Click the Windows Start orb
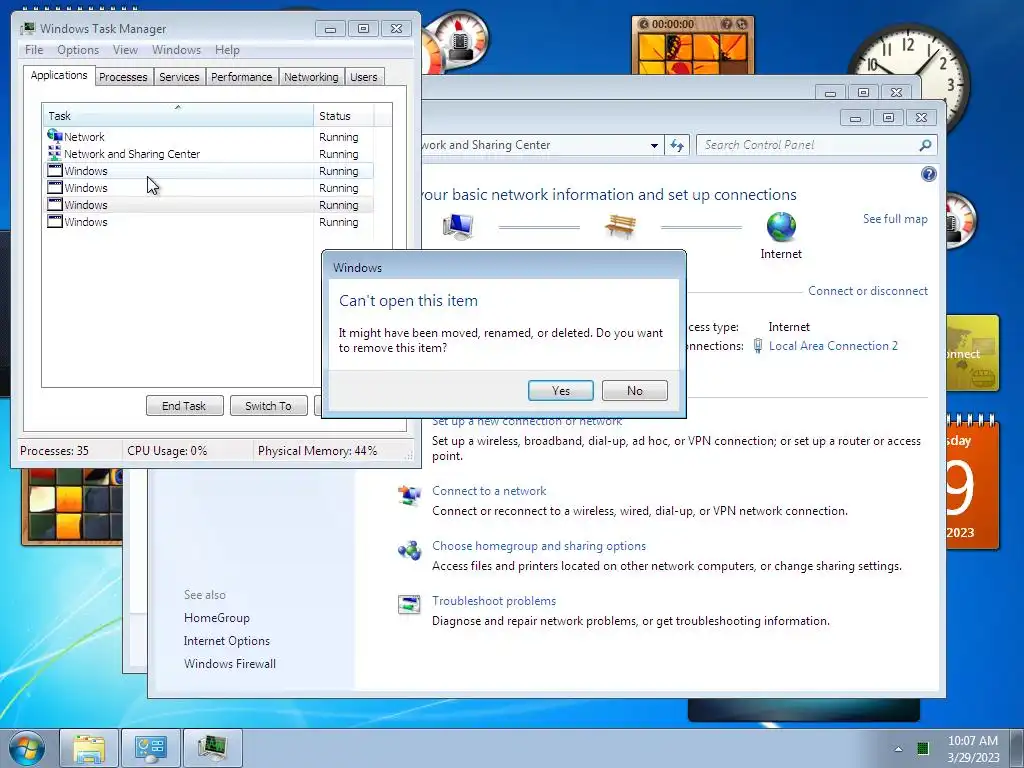The height and width of the screenshot is (768, 1024). click(x=27, y=748)
